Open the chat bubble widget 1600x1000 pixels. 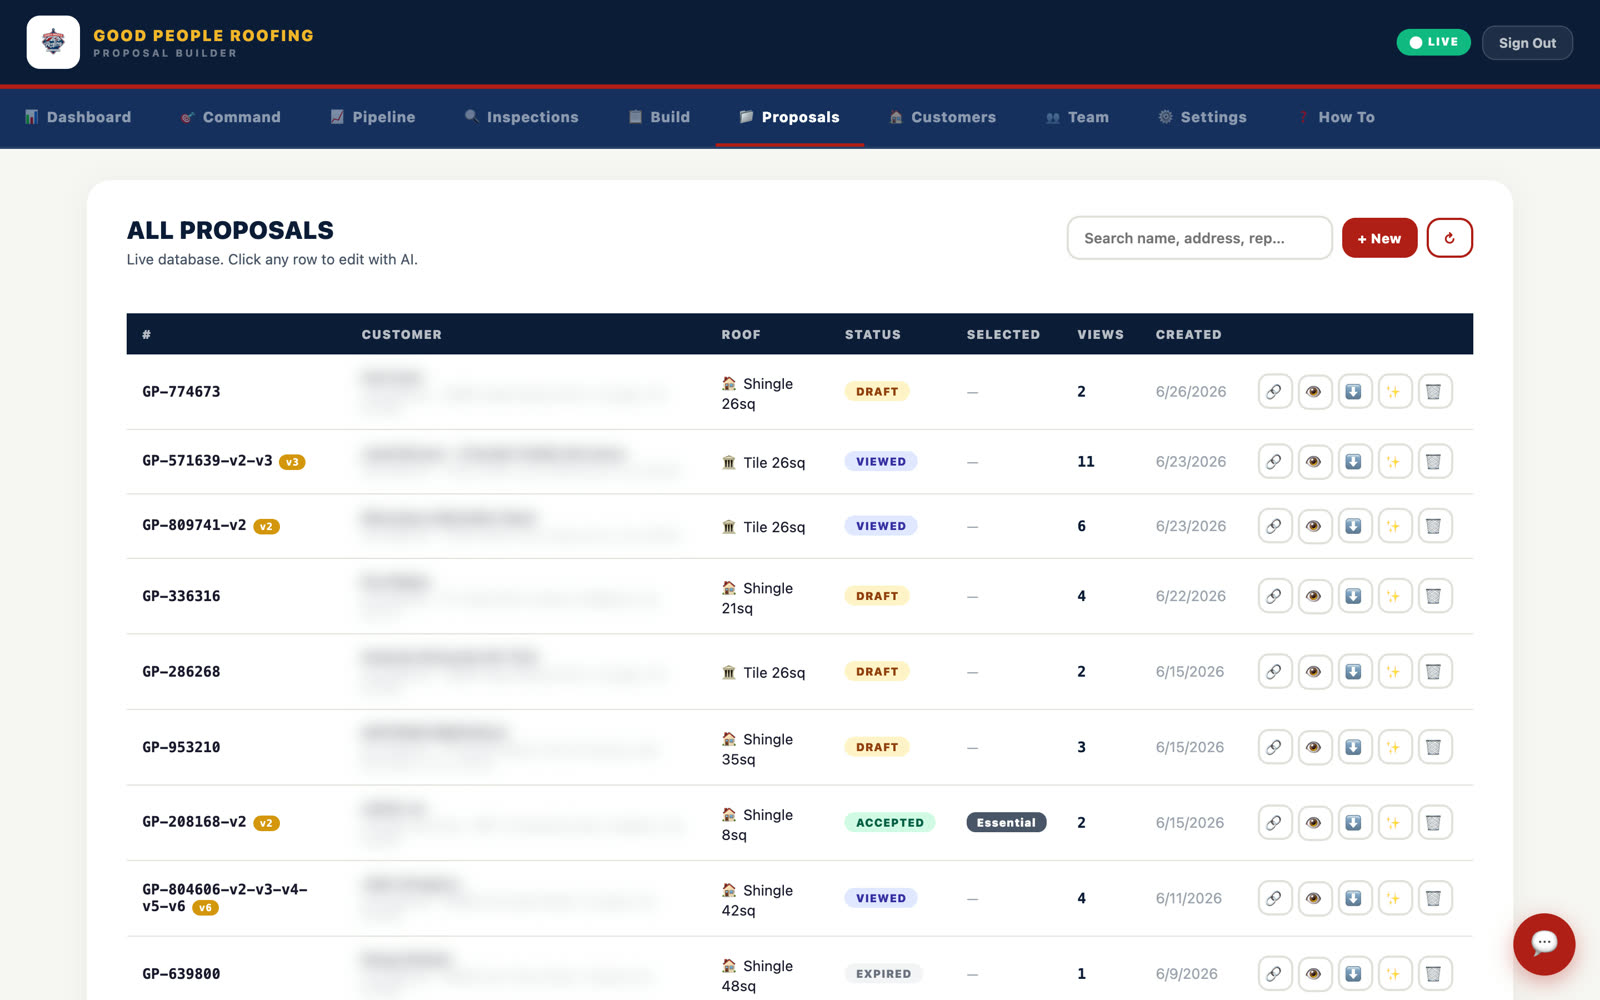point(1544,944)
